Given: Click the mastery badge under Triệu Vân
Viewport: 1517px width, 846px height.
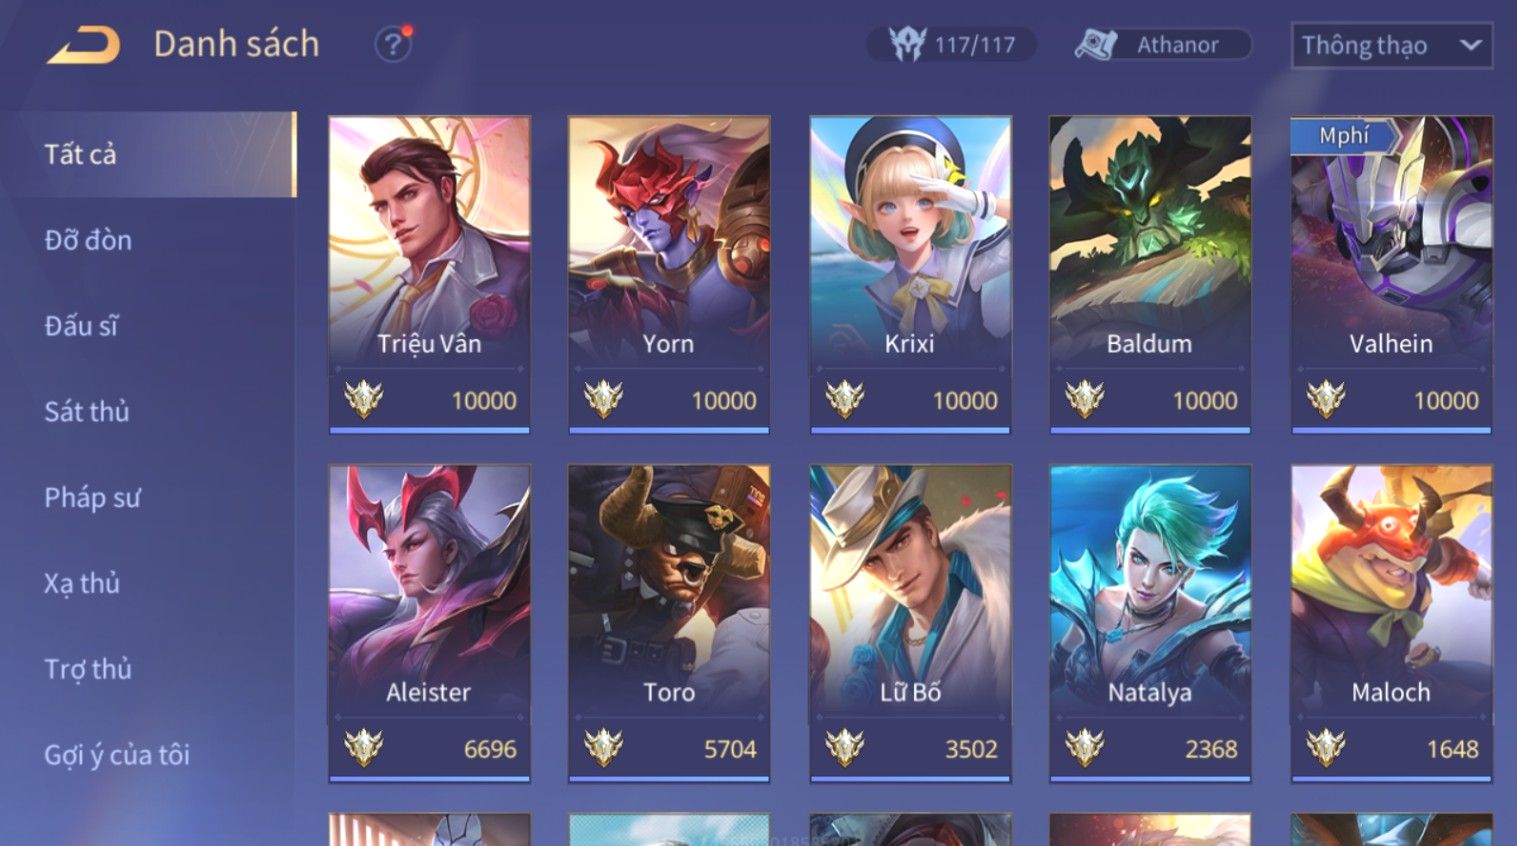Looking at the screenshot, I should click(x=363, y=400).
